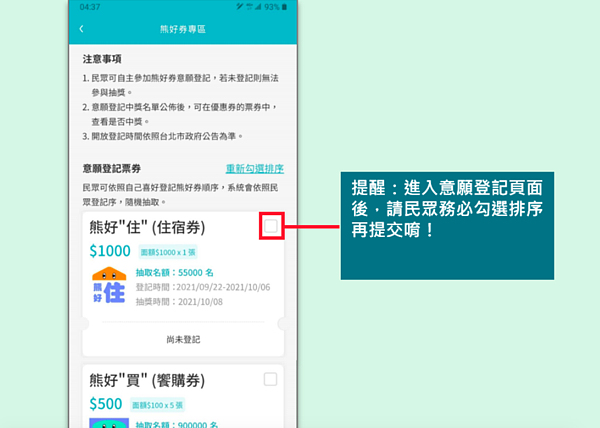Click the $1000 price text
The image size is (600, 428).
(x=110, y=251)
